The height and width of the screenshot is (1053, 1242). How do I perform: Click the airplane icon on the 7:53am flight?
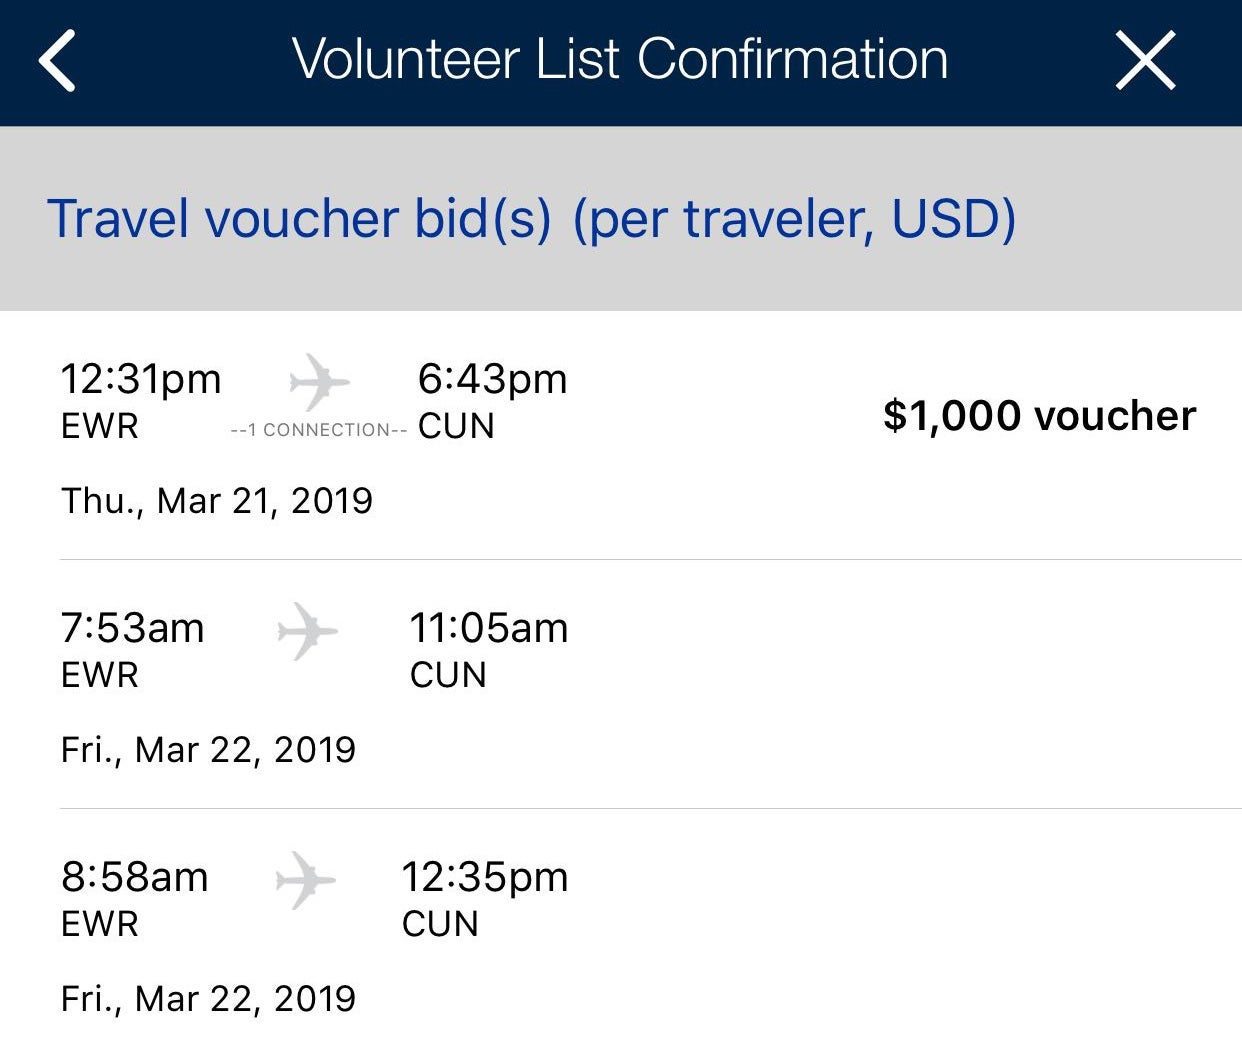[x=307, y=630]
